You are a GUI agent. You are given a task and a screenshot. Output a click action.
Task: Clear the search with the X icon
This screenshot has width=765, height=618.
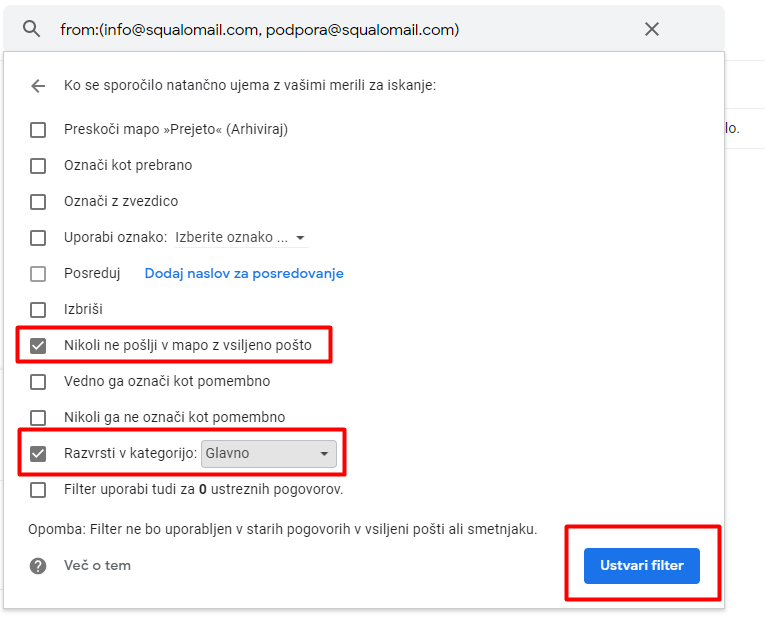tap(652, 29)
